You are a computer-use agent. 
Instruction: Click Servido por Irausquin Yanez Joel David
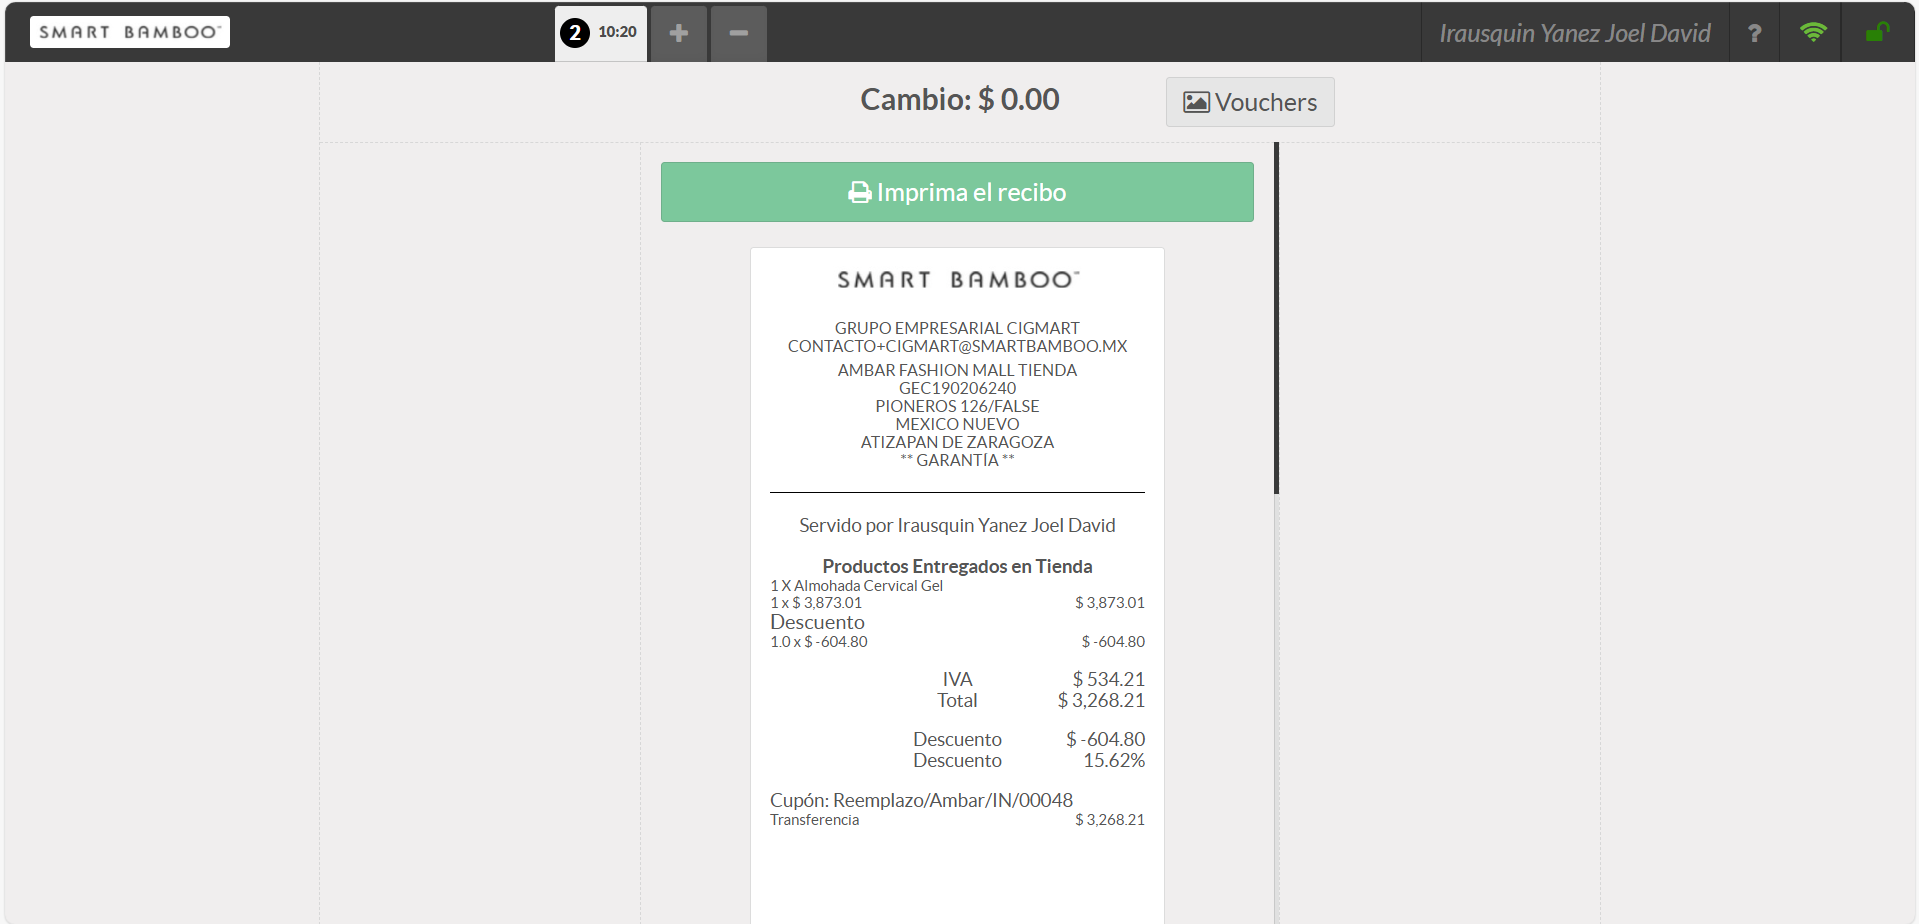[957, 525]
